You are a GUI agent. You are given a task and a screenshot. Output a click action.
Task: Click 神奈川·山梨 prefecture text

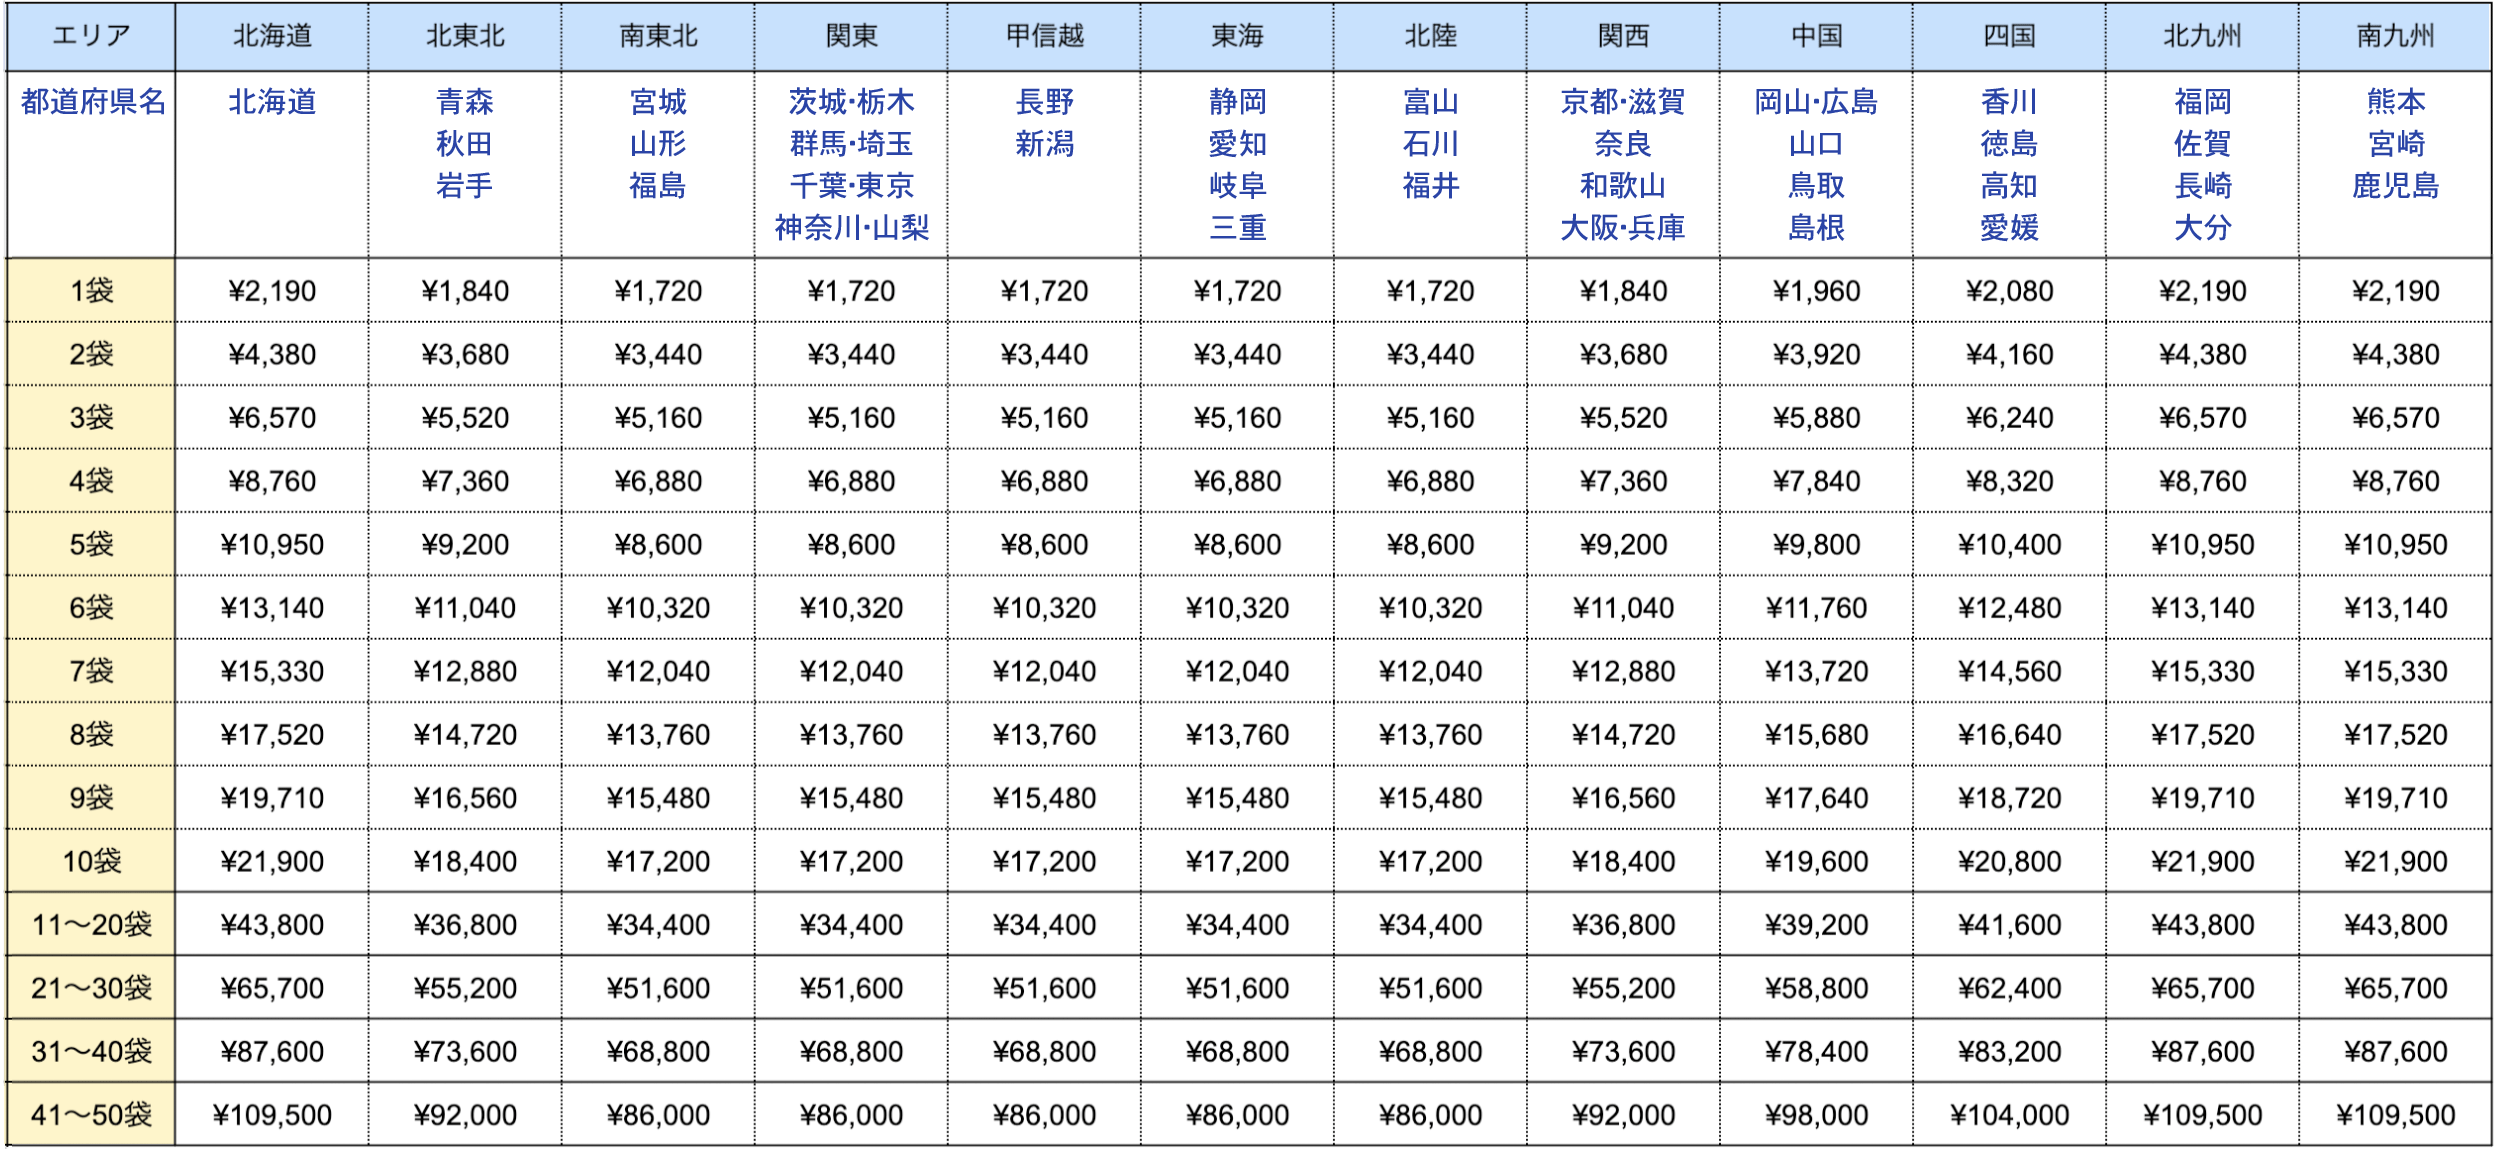851,228
